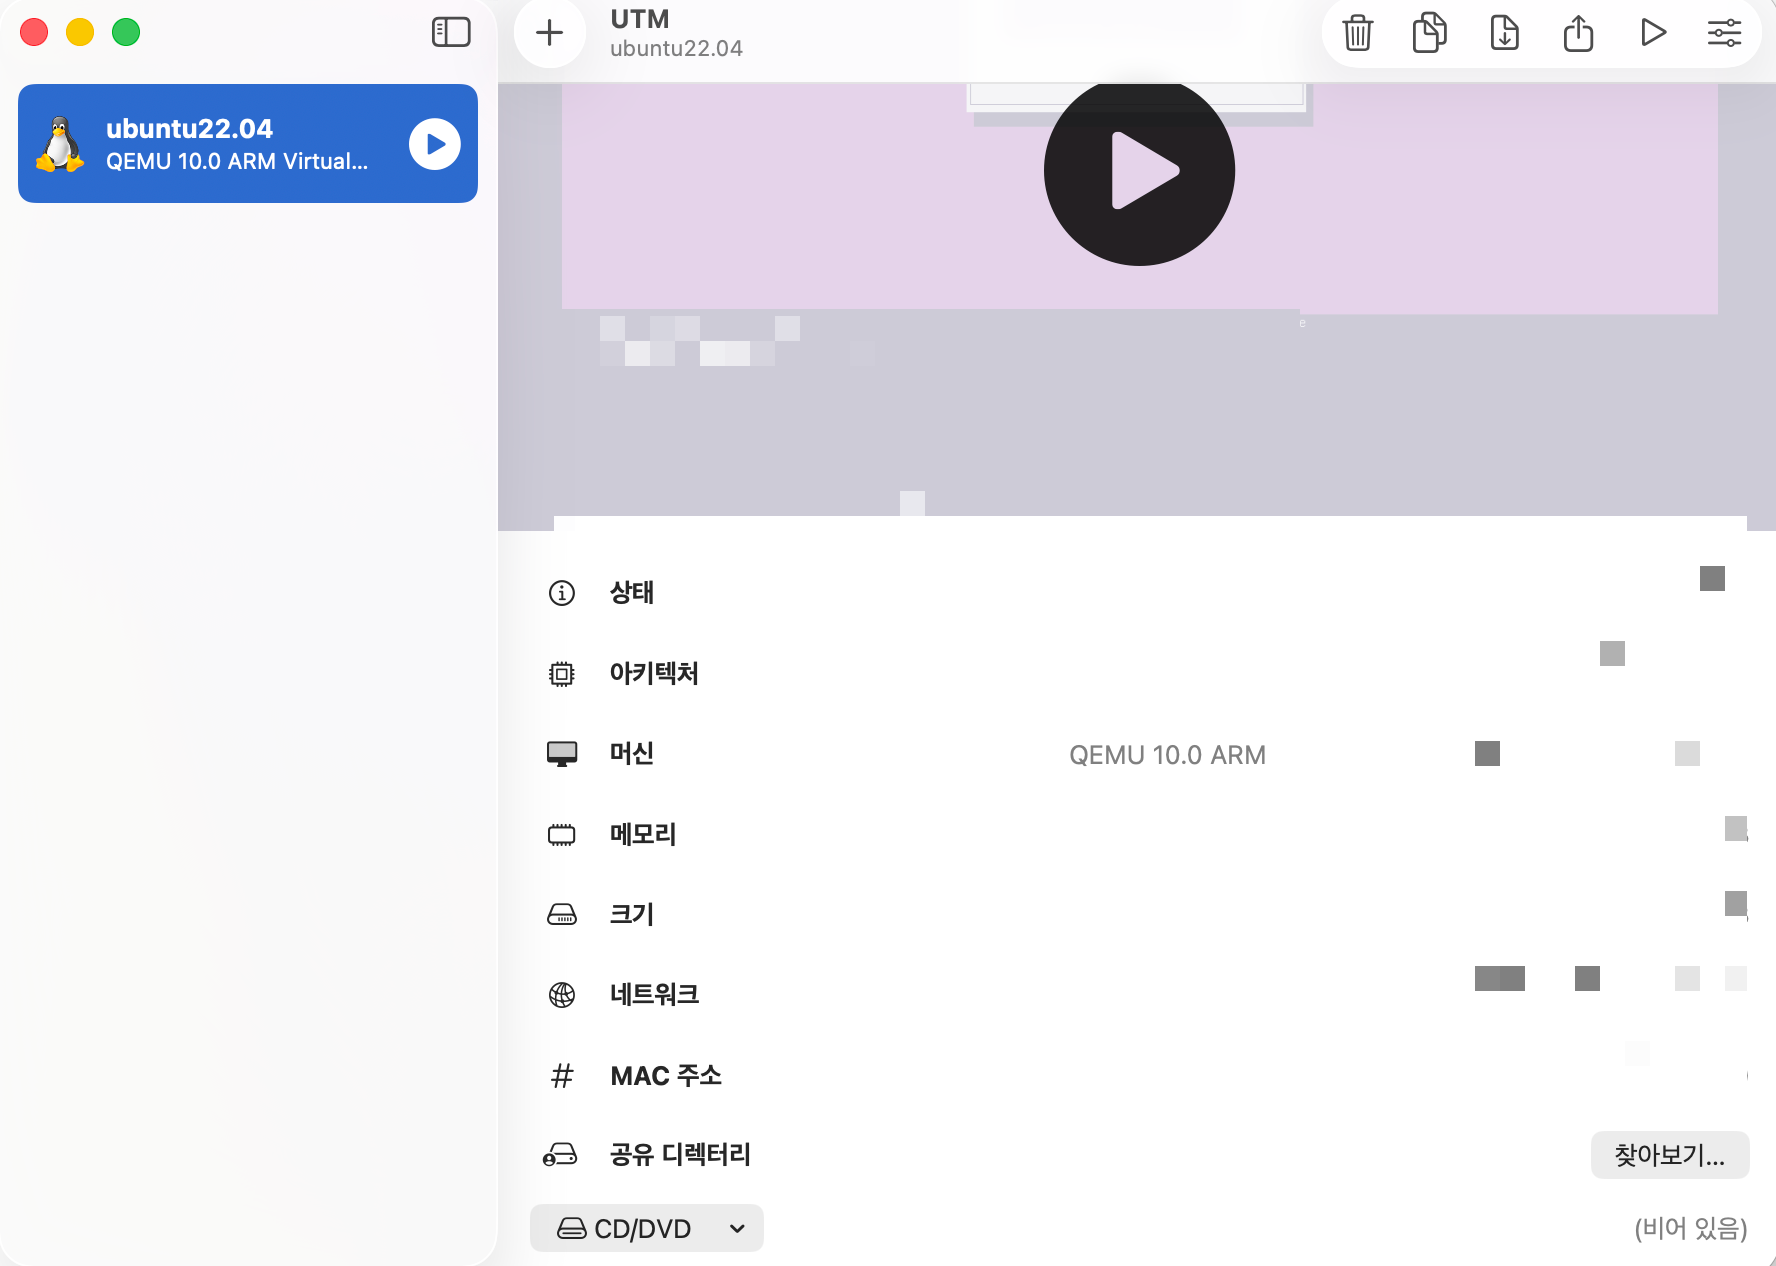The width and height of the screenshot is (1776, 1266).
Task: Click the 메모리 memory icon
Action: pyautogui.click(x=562, y=835)
